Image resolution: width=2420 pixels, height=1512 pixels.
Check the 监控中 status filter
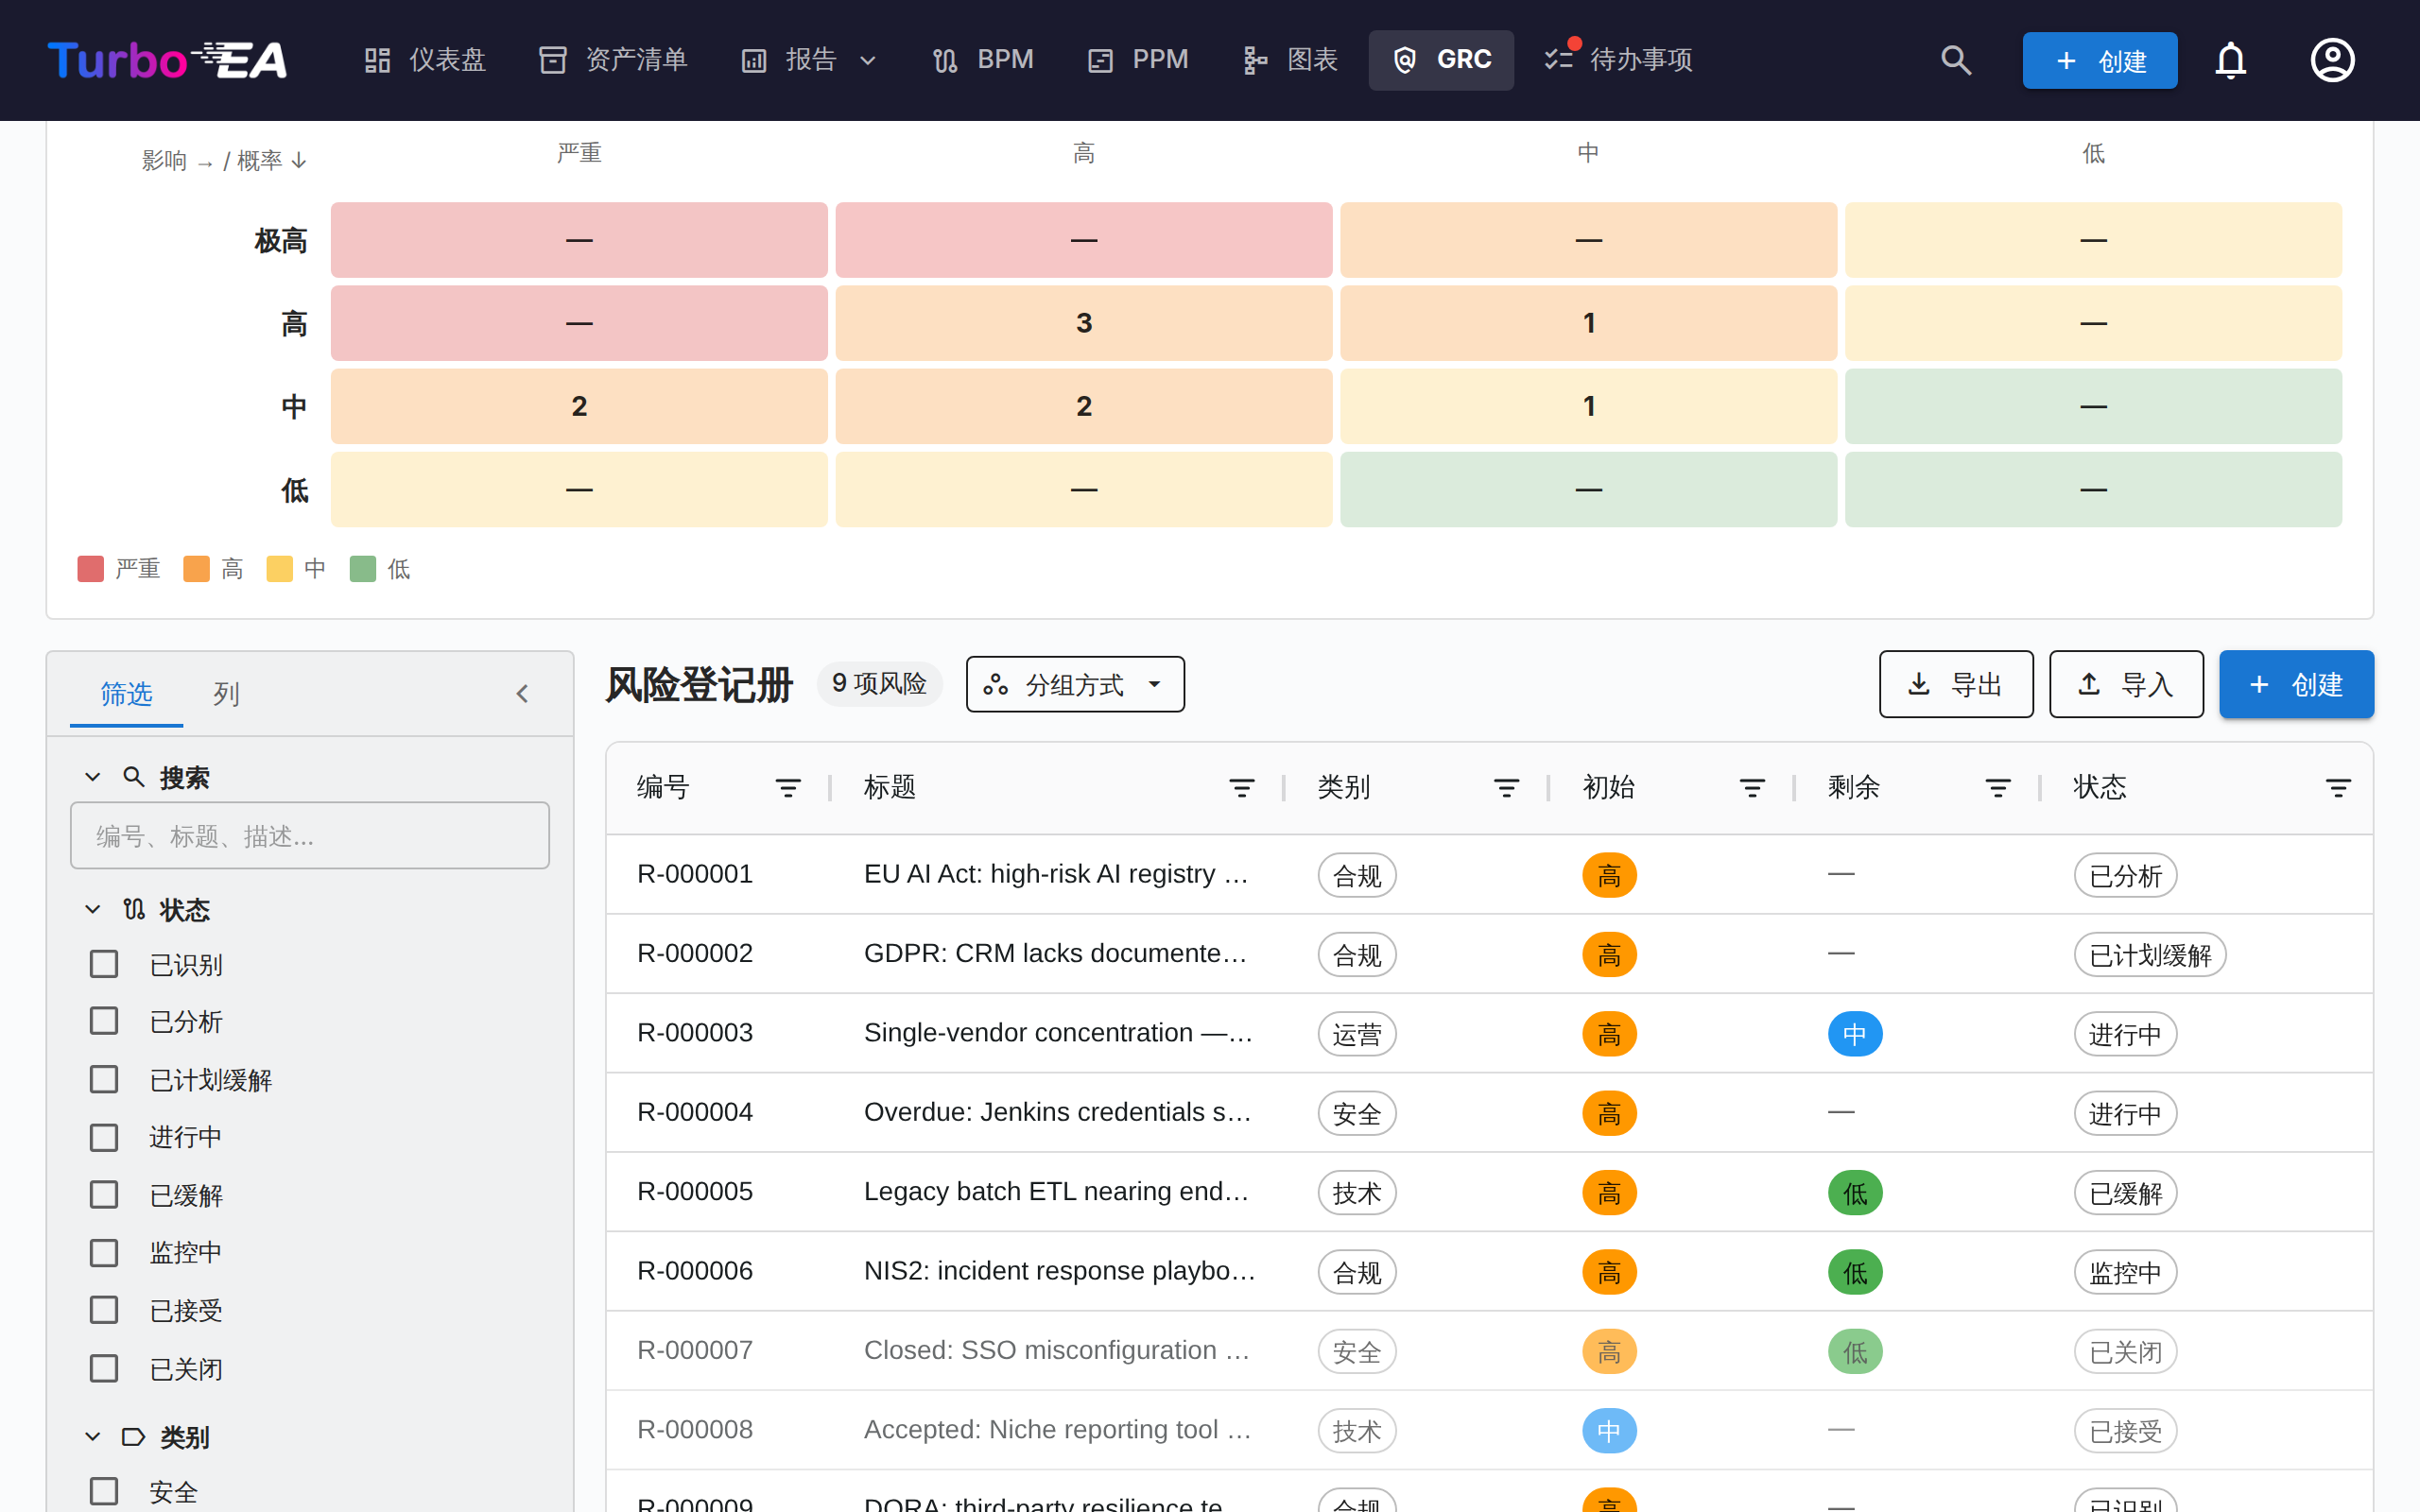[x=104, y=1252]
